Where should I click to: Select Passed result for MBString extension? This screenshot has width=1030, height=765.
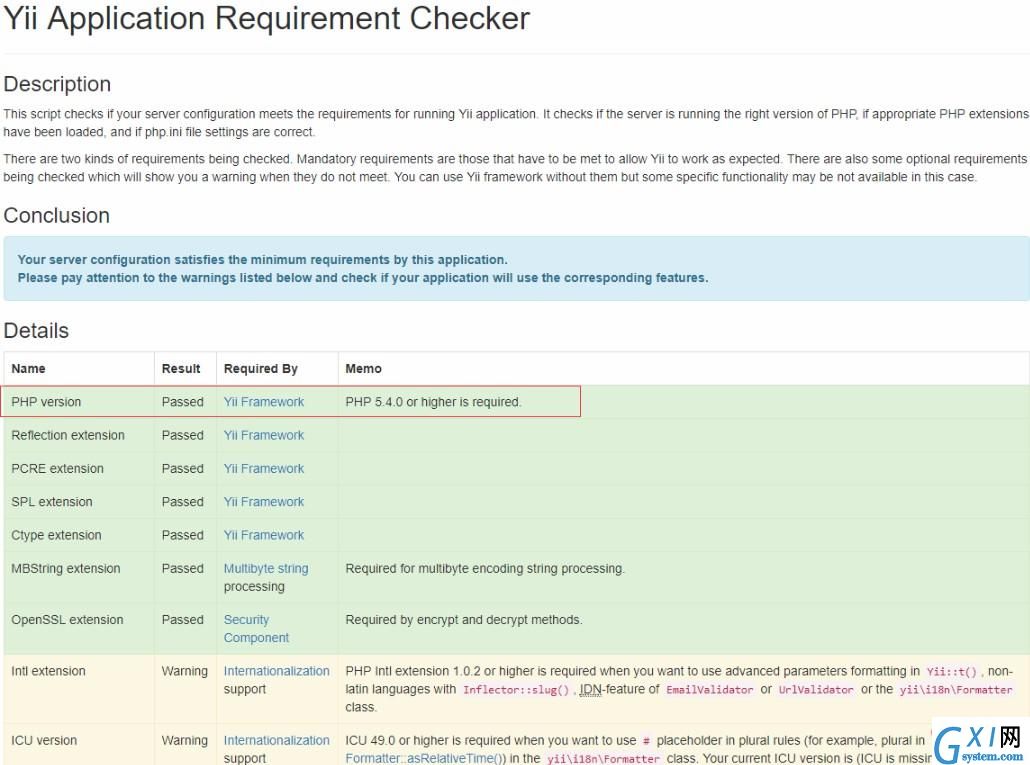point(183,569)
